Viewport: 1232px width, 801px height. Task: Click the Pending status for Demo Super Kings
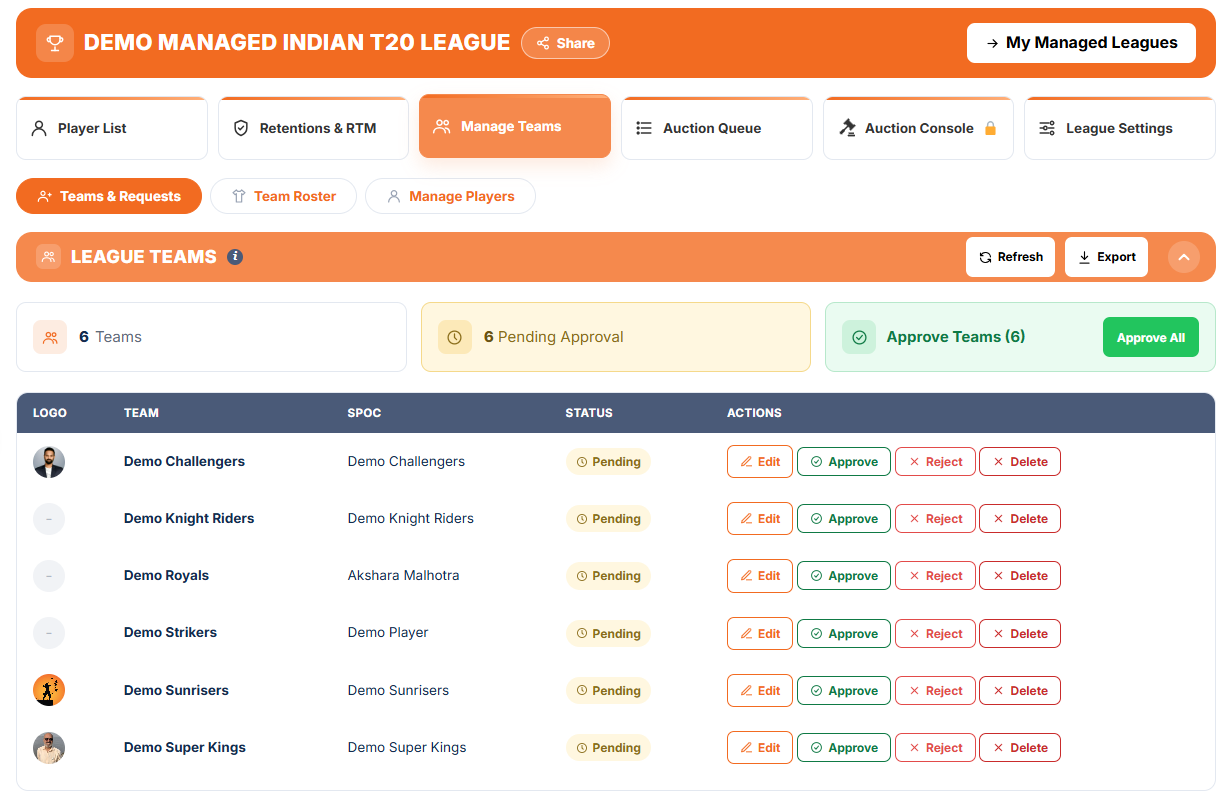point(608,748)
